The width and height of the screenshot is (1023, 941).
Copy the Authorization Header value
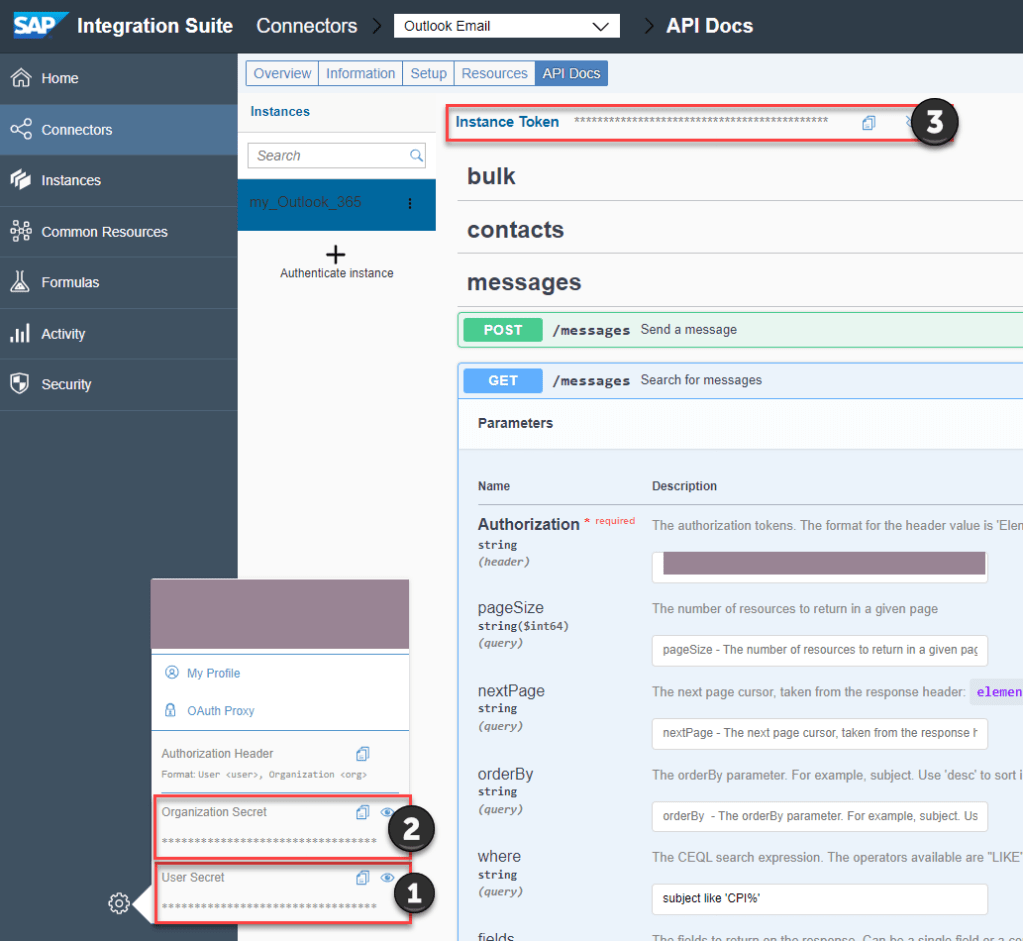coord(363,754)
